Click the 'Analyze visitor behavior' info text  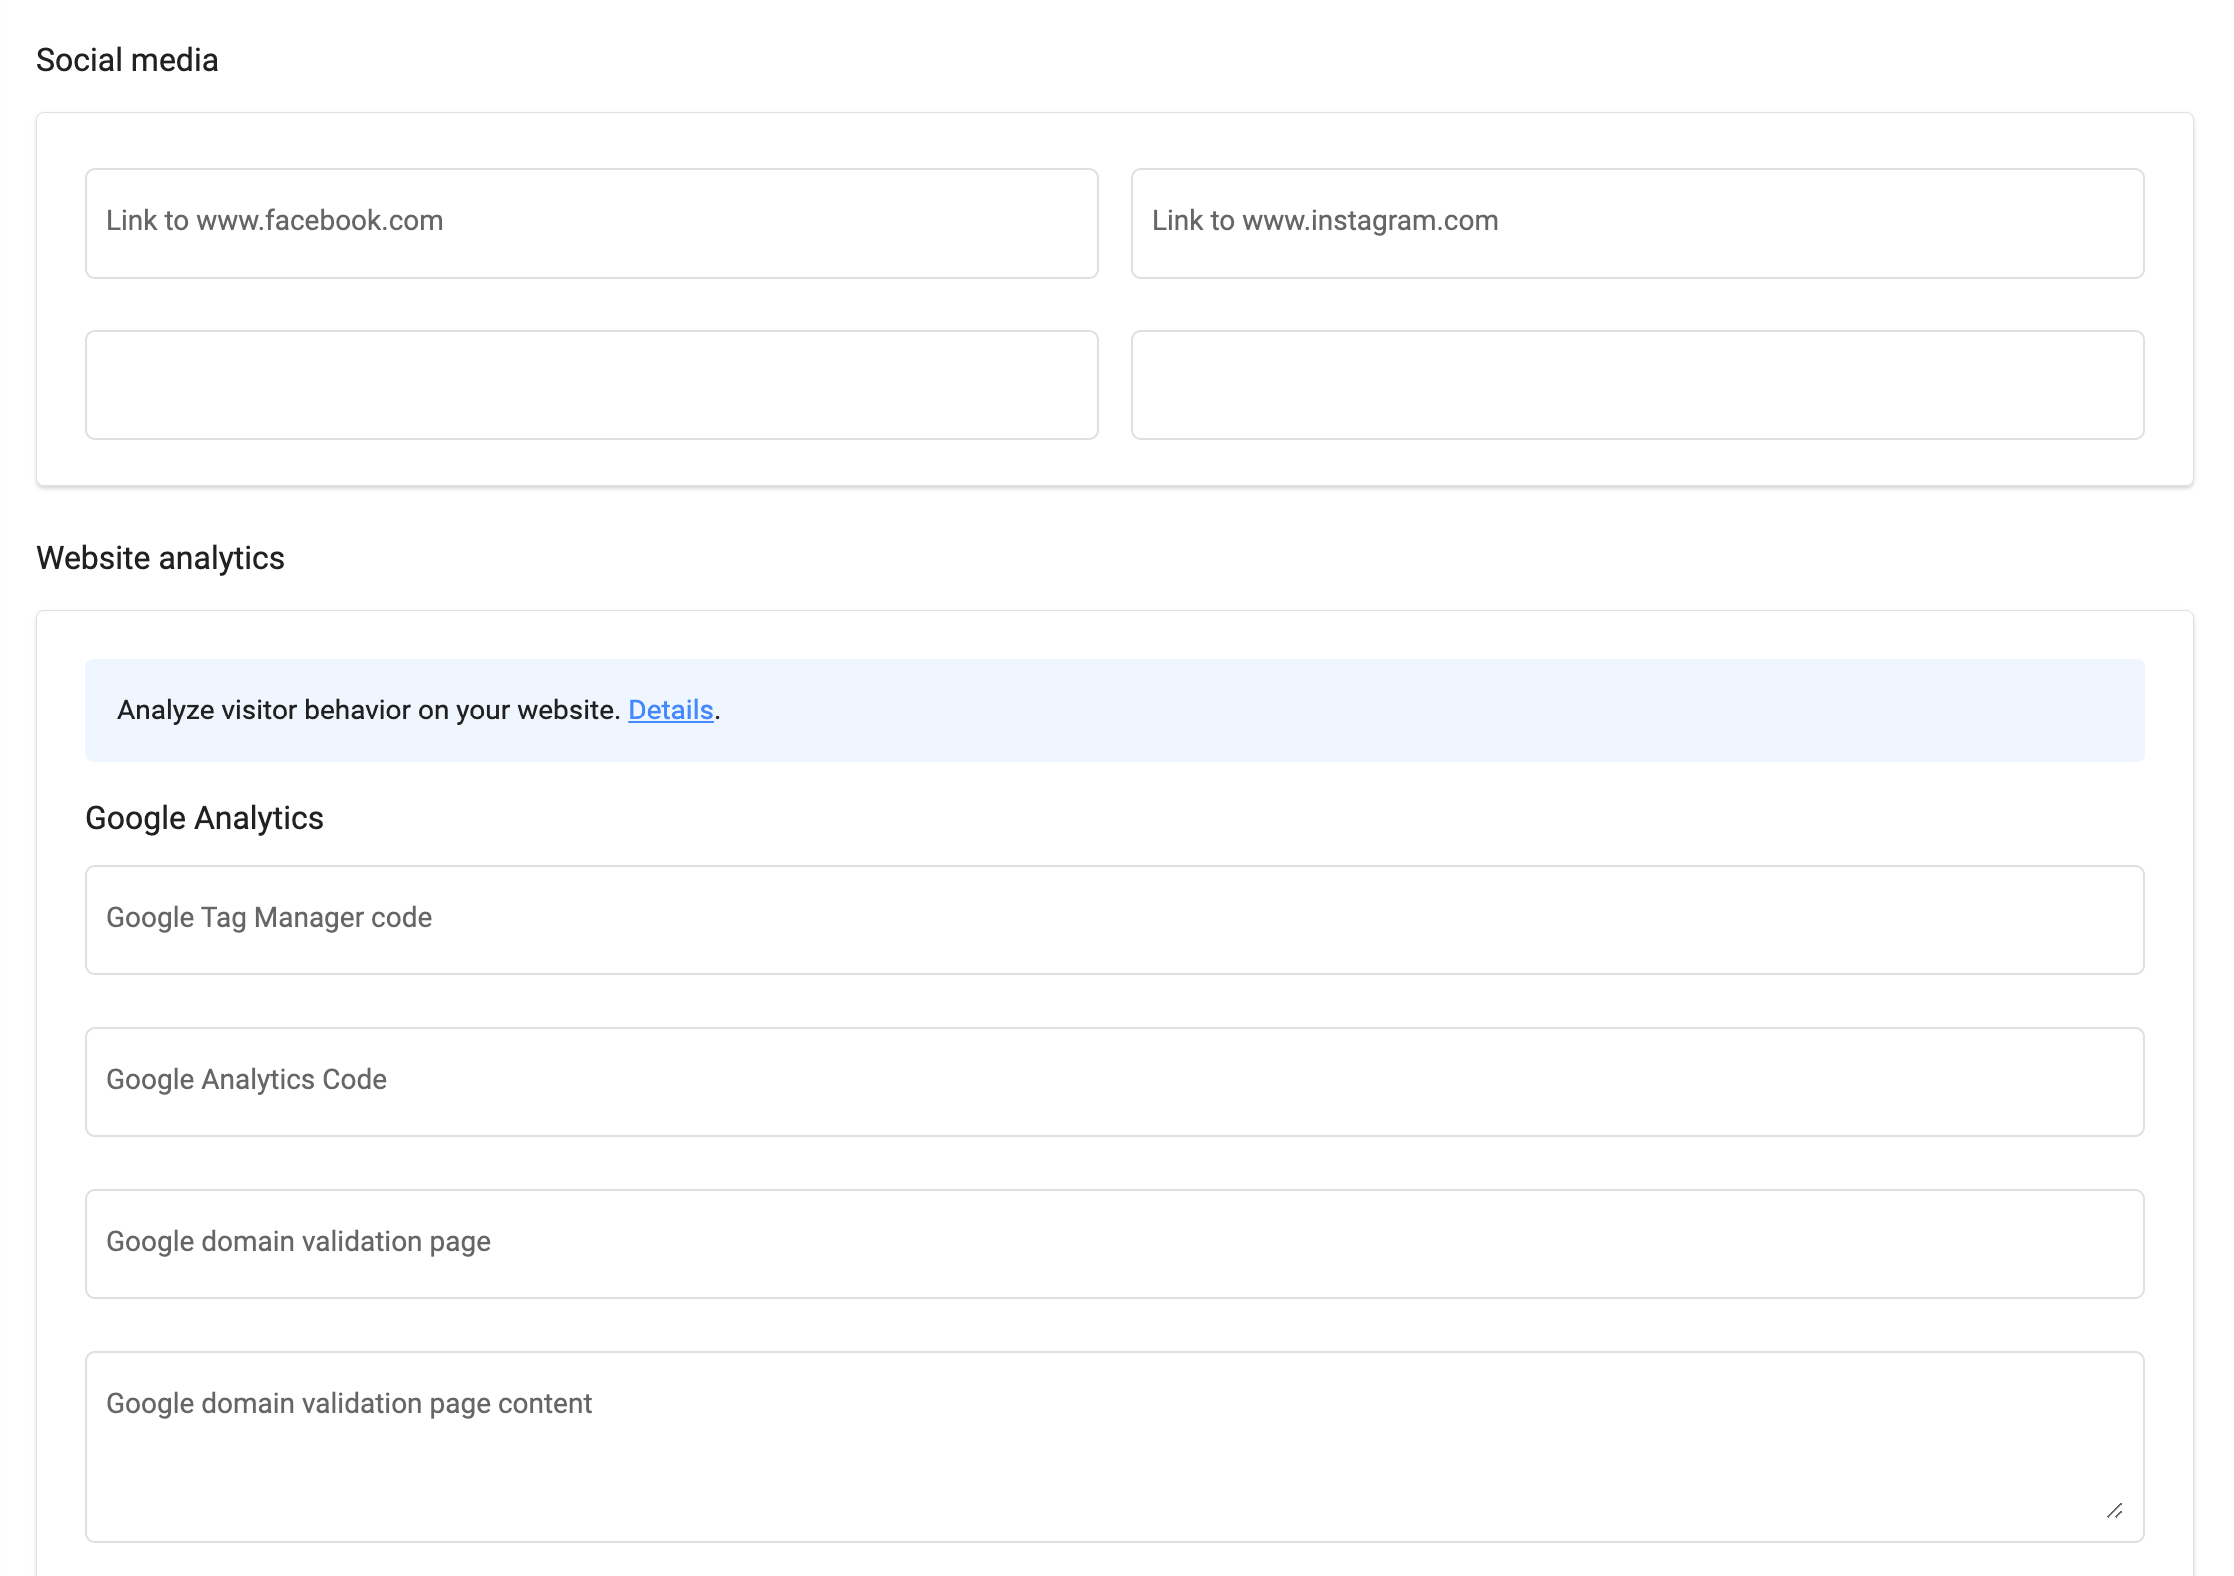(x=368, y=710)
